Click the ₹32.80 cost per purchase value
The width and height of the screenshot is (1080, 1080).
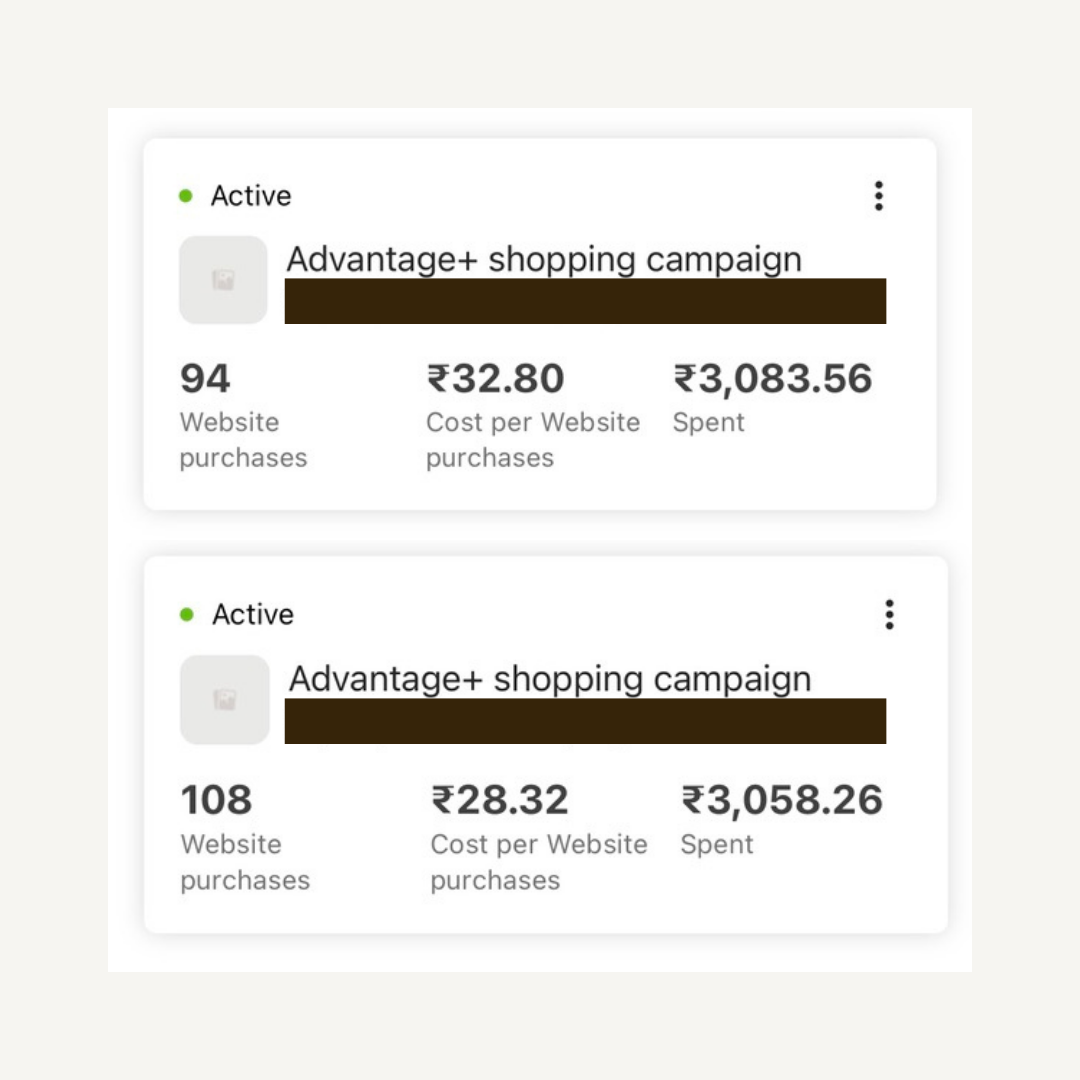click(x=496, y=379)
